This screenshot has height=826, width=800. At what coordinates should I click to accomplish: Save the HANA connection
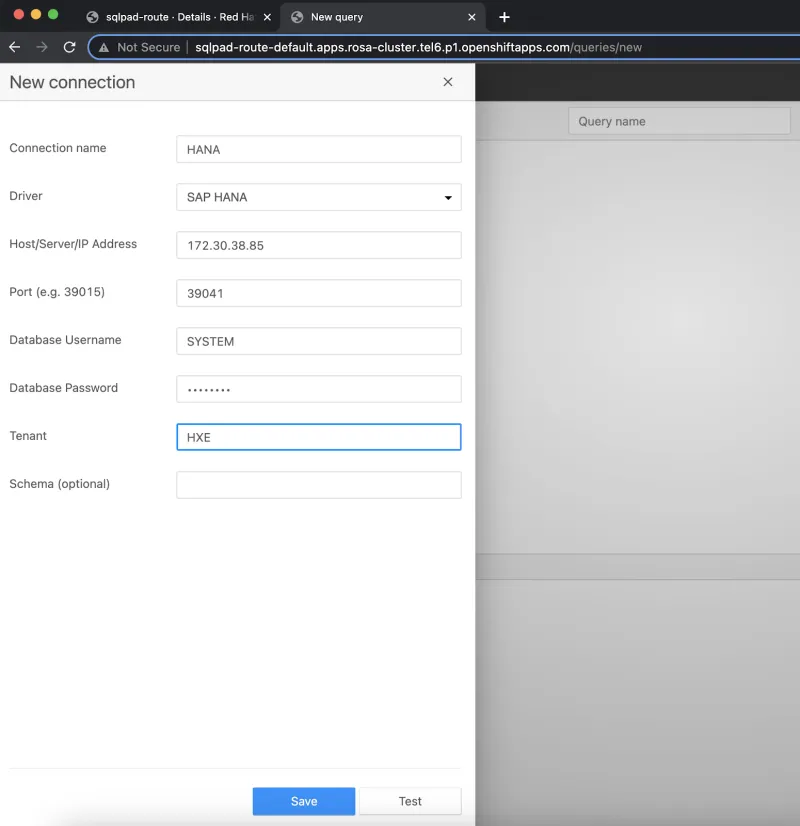(303, 800)
